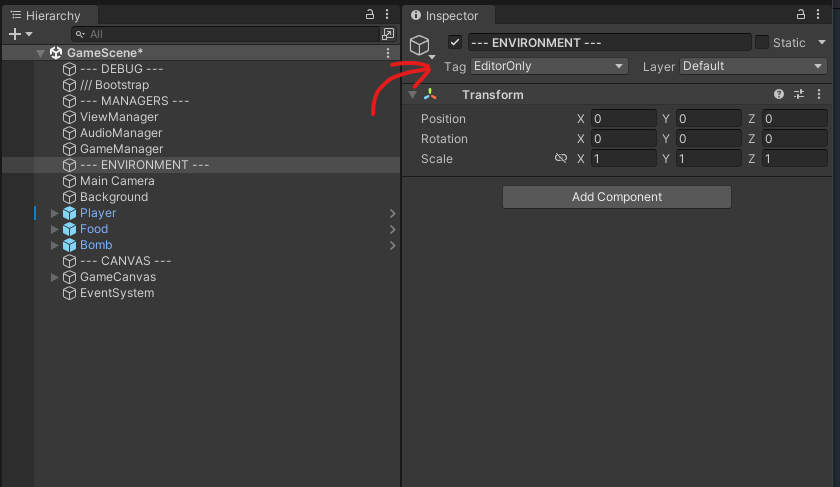
Task: Click the Add Component button
Action: (x=617, y=197)
